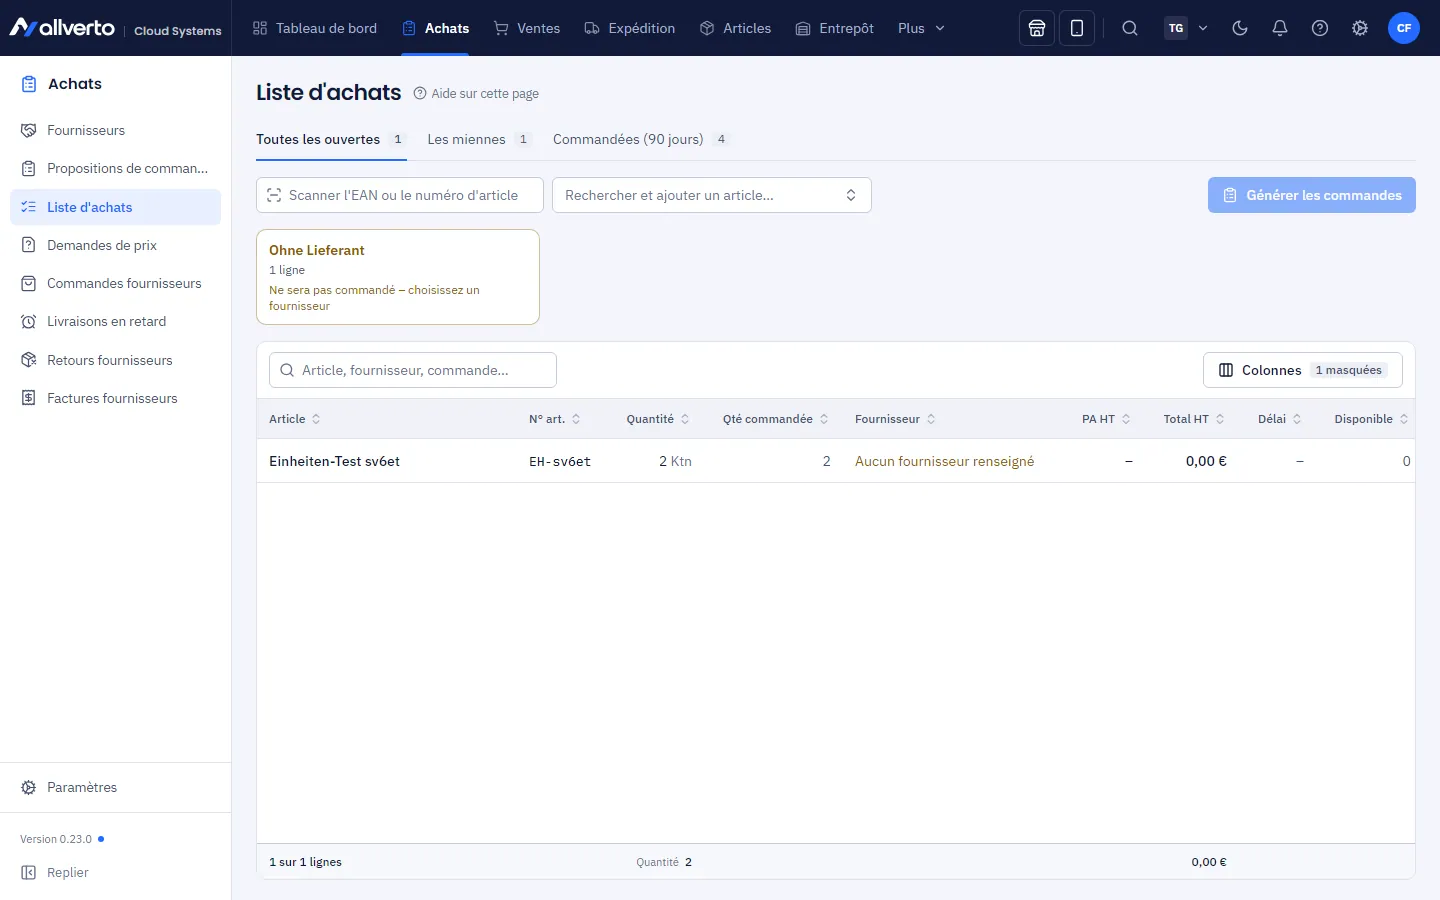Viewport: 1440px width, 900px height.
Task: Sort table by Quantité column
Action: point(658,419)
